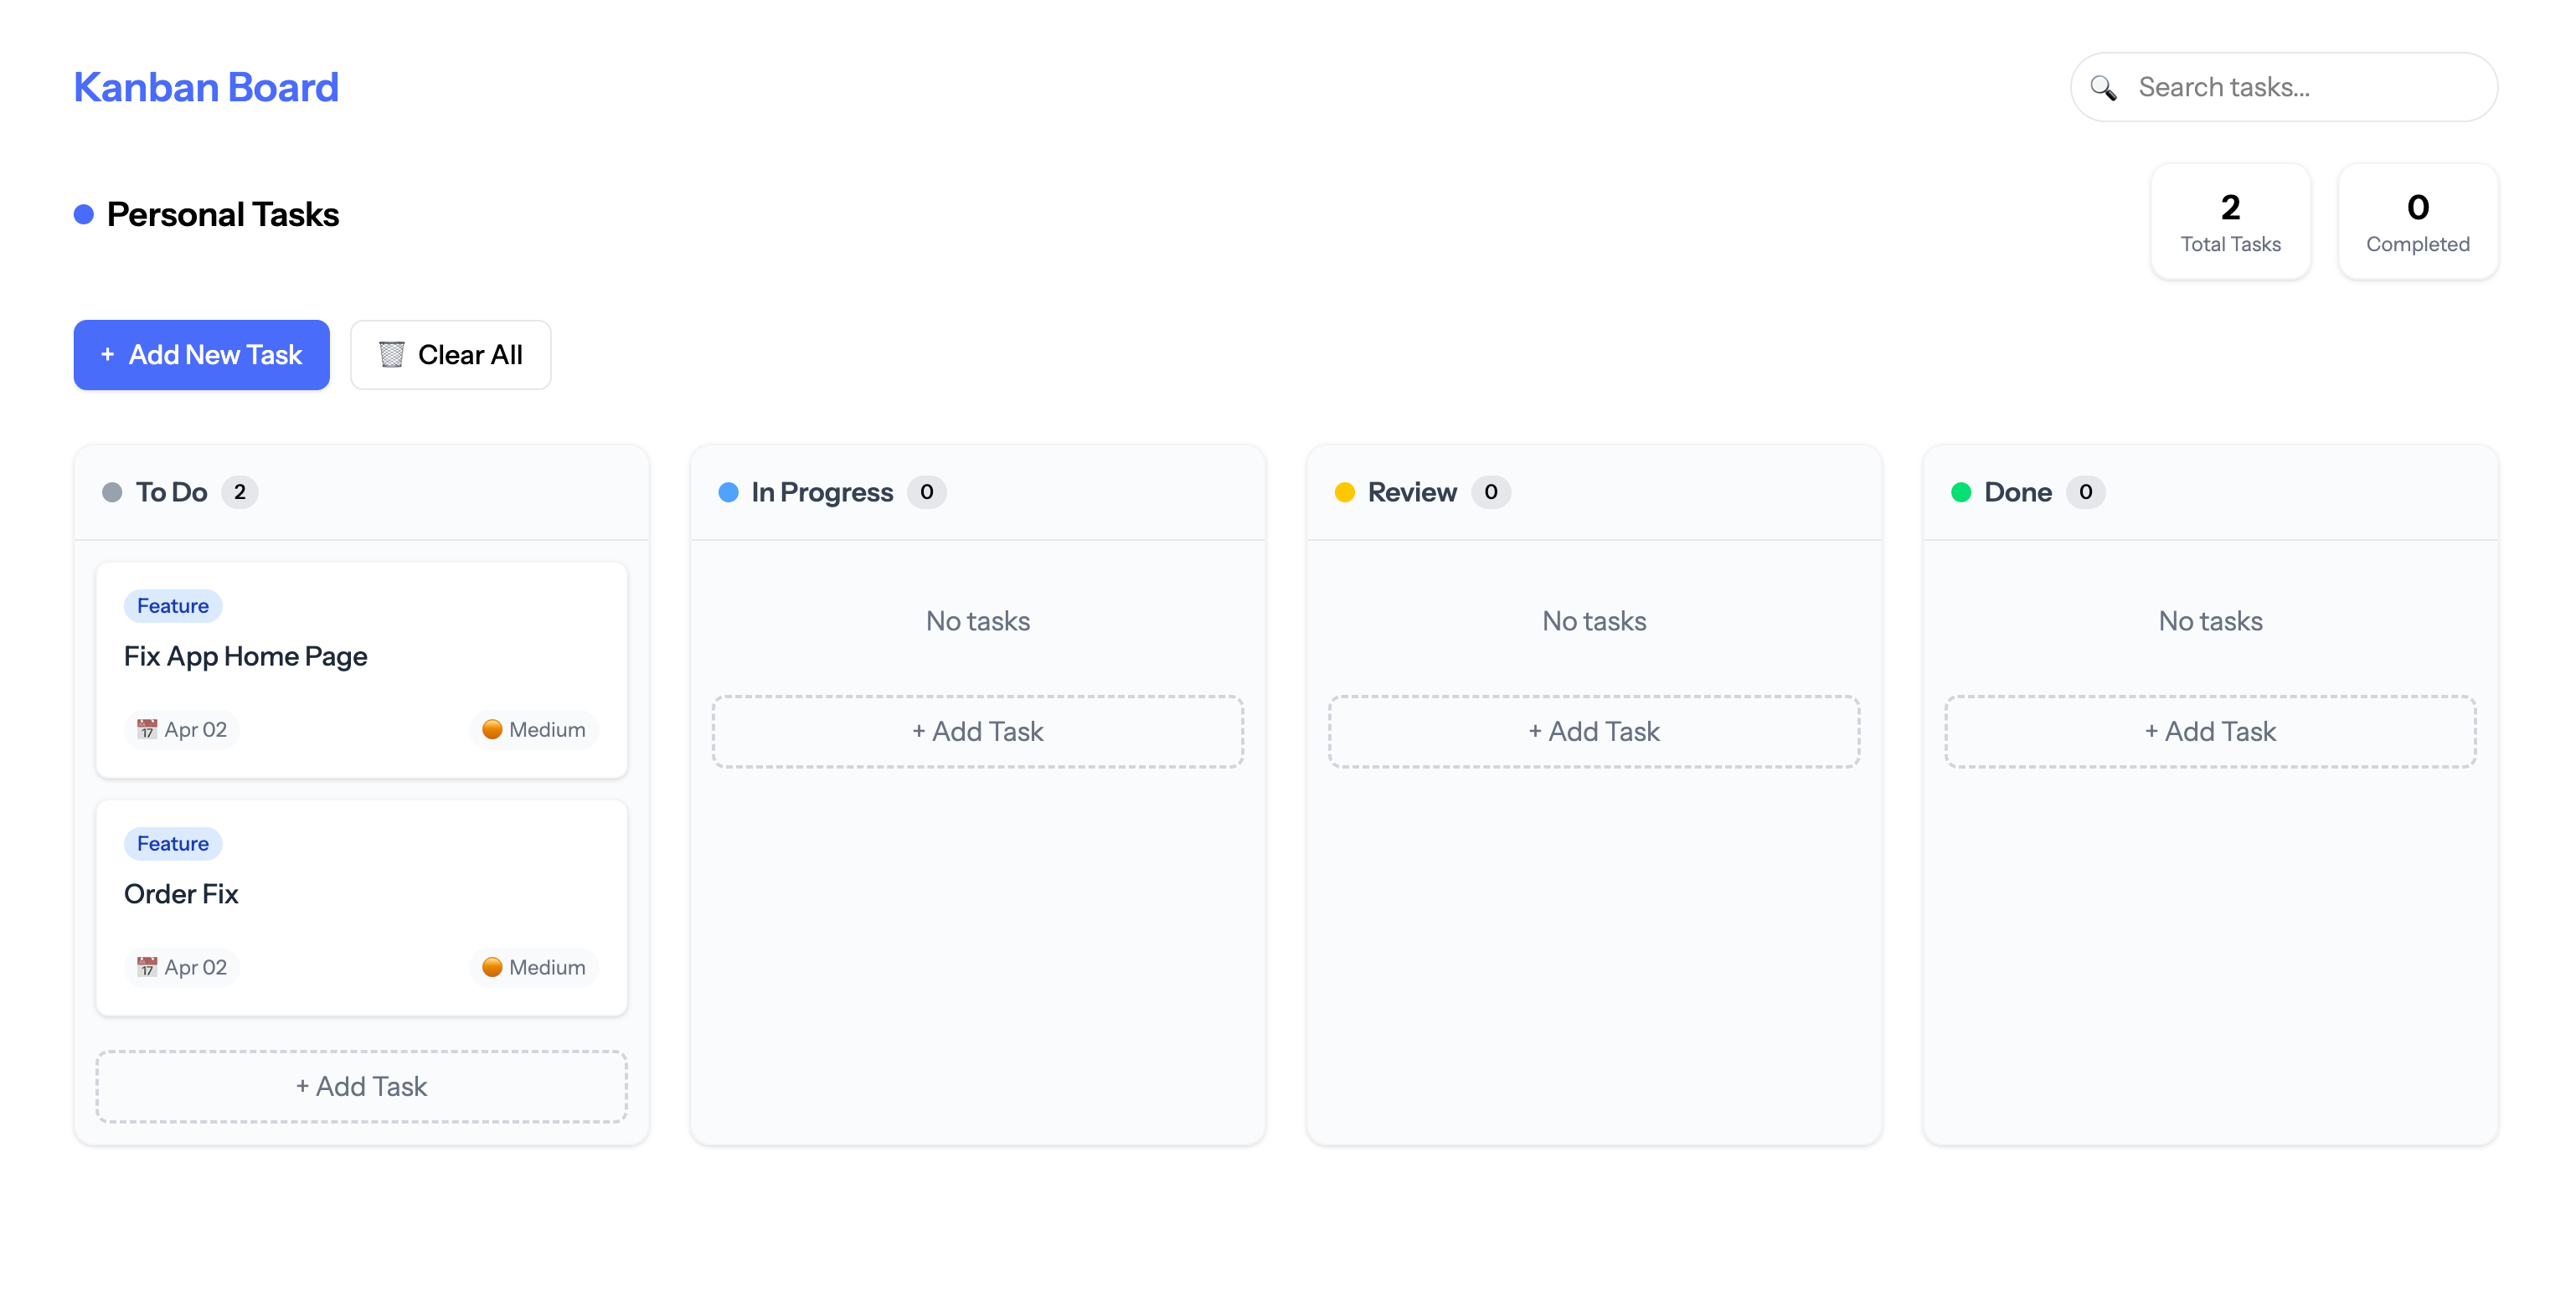Click the trash icon in Clear All
This screenshot has height=1291, width=2576.
tap(393, 354)
